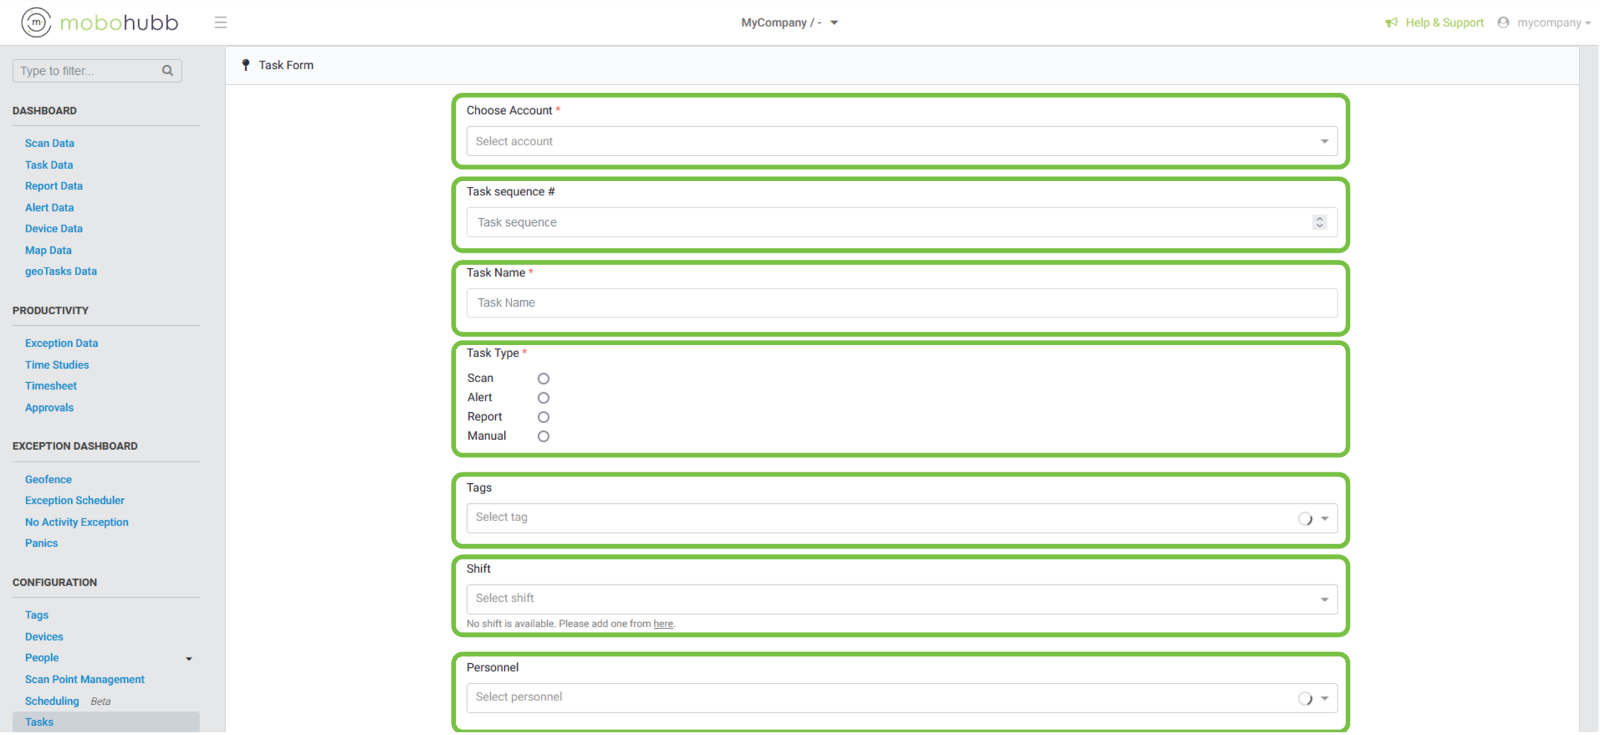
Task: Click the Help & Support megaphone icon
Action: tap(1391, 22)
